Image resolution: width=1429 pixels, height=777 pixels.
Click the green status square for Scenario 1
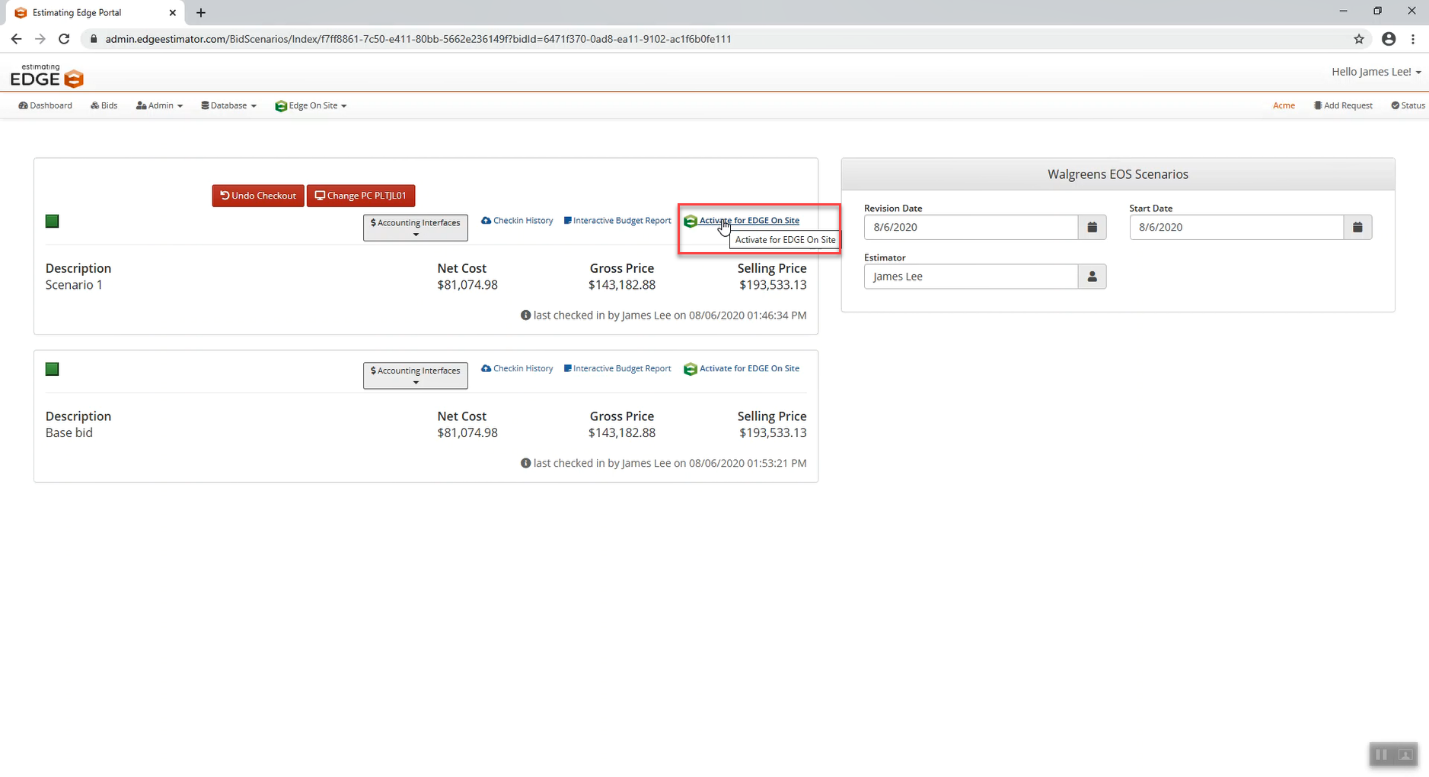[x=51, y=220]
